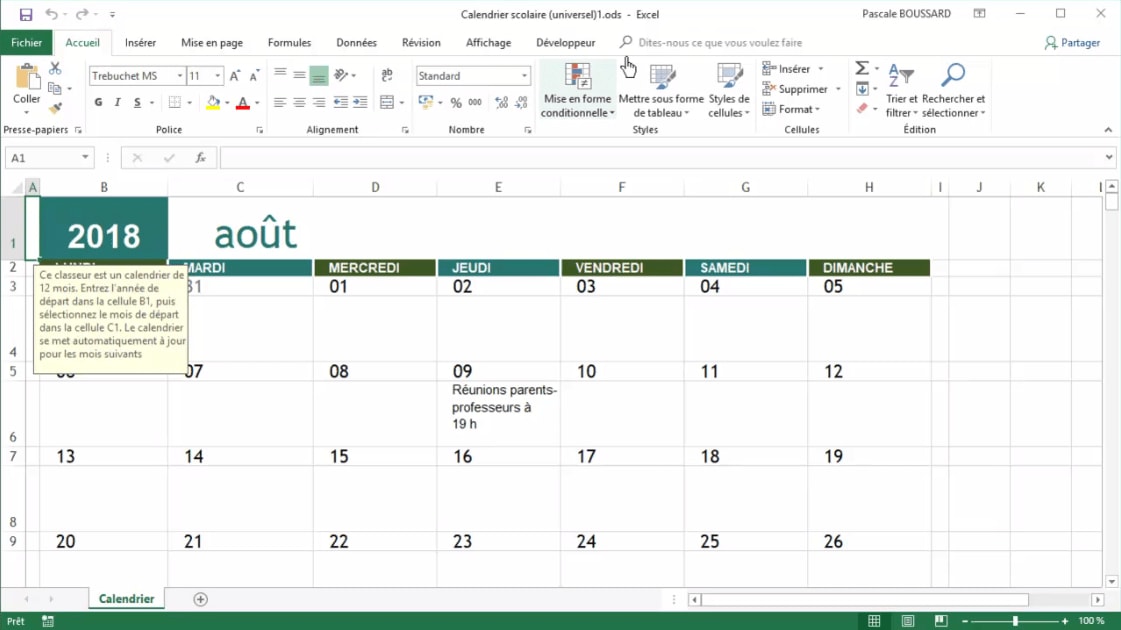Screen dimensions: 1121x630
Task: Click the Calendrier sheet tab
Action: click(126, 599)
